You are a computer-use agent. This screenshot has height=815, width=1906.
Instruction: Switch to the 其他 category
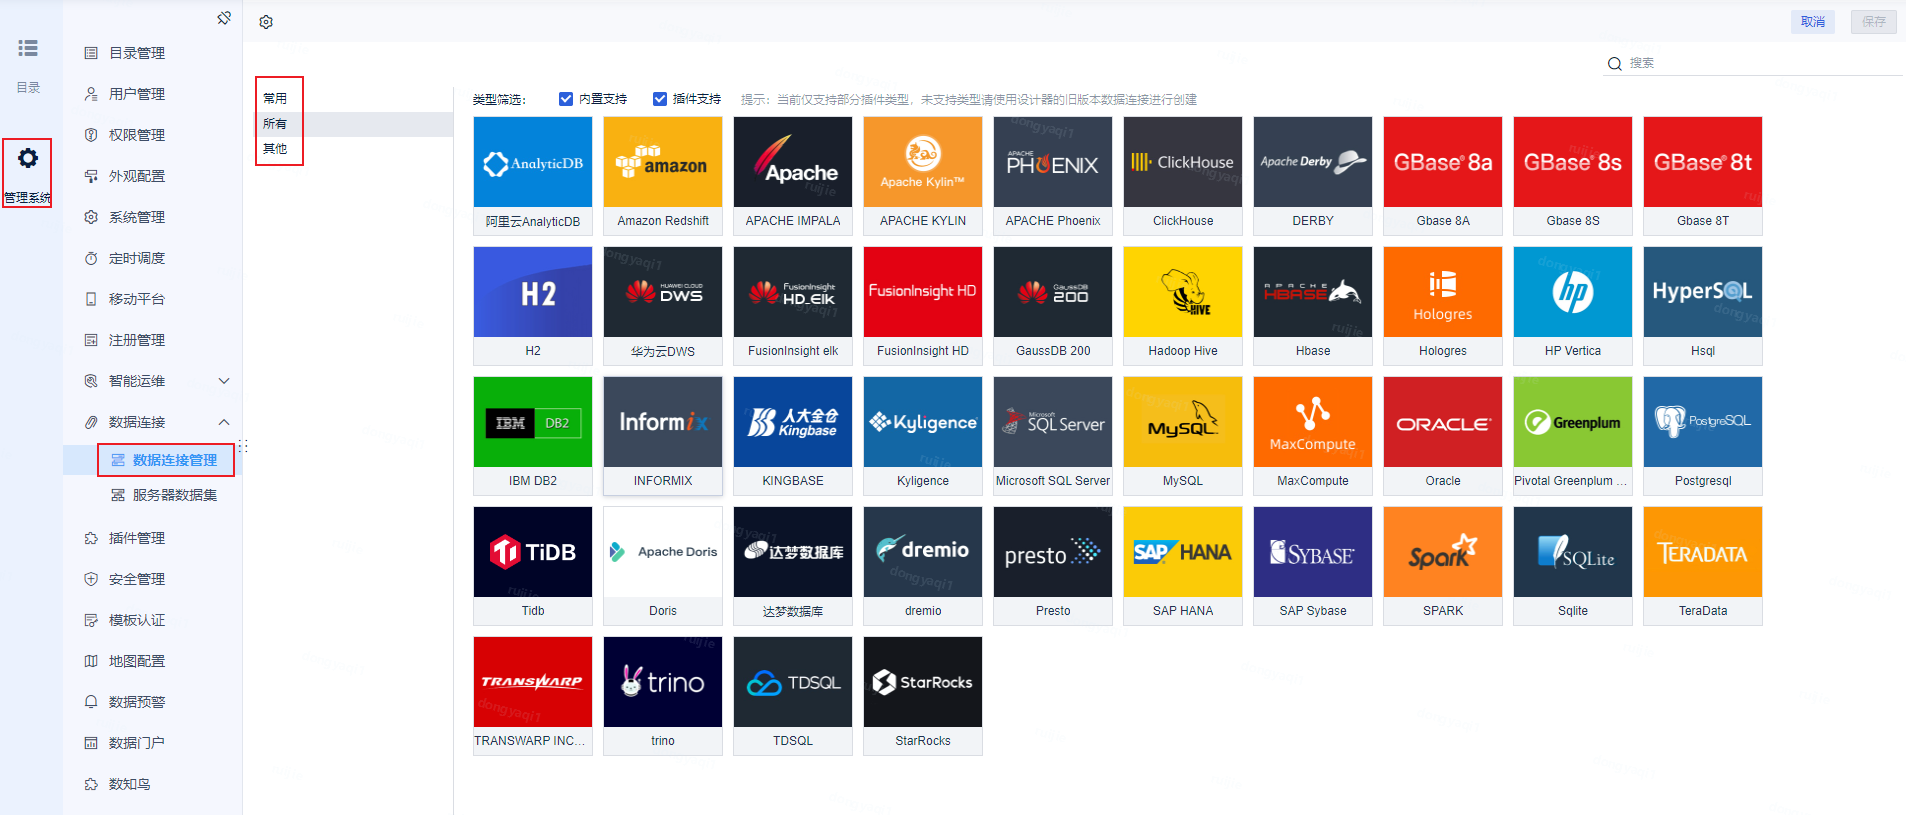(x=275, y=149)
